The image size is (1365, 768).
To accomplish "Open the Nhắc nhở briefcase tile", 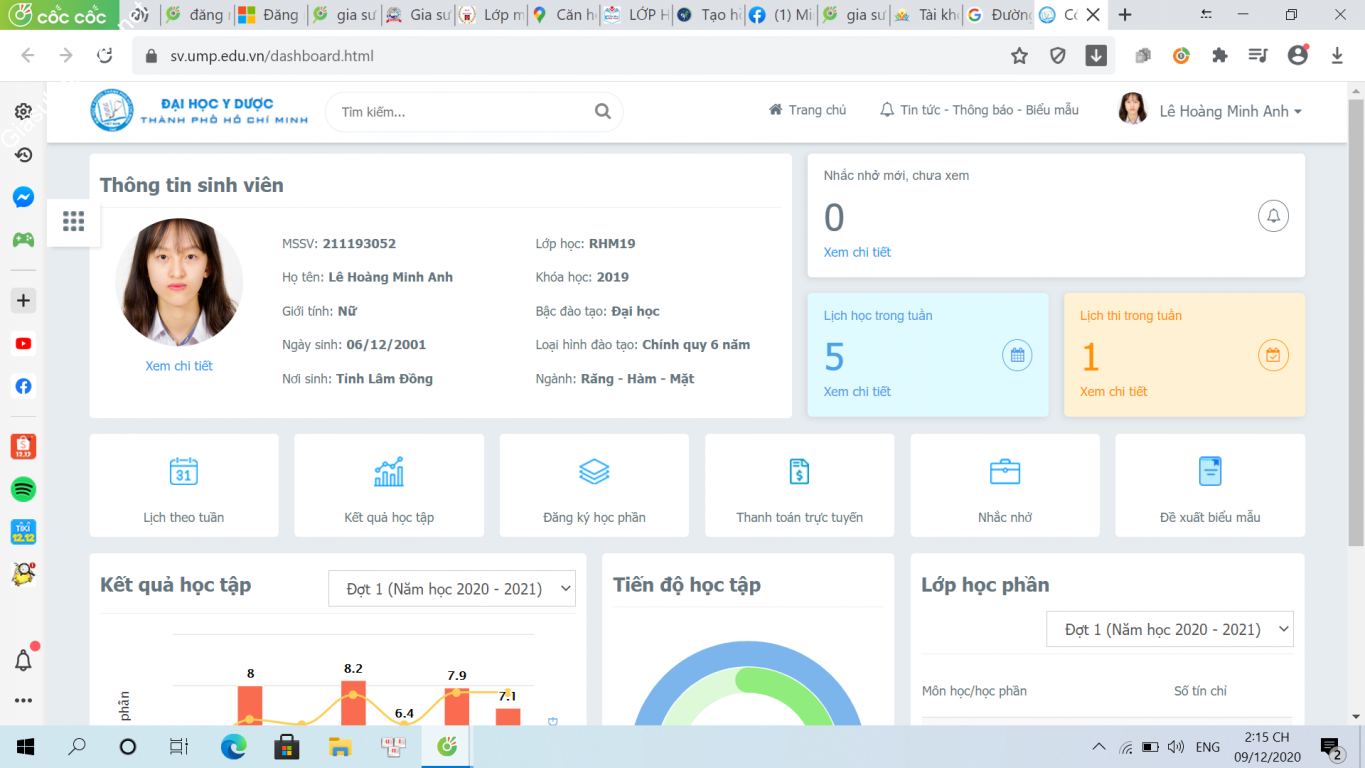I will [x=1004, y=486].
